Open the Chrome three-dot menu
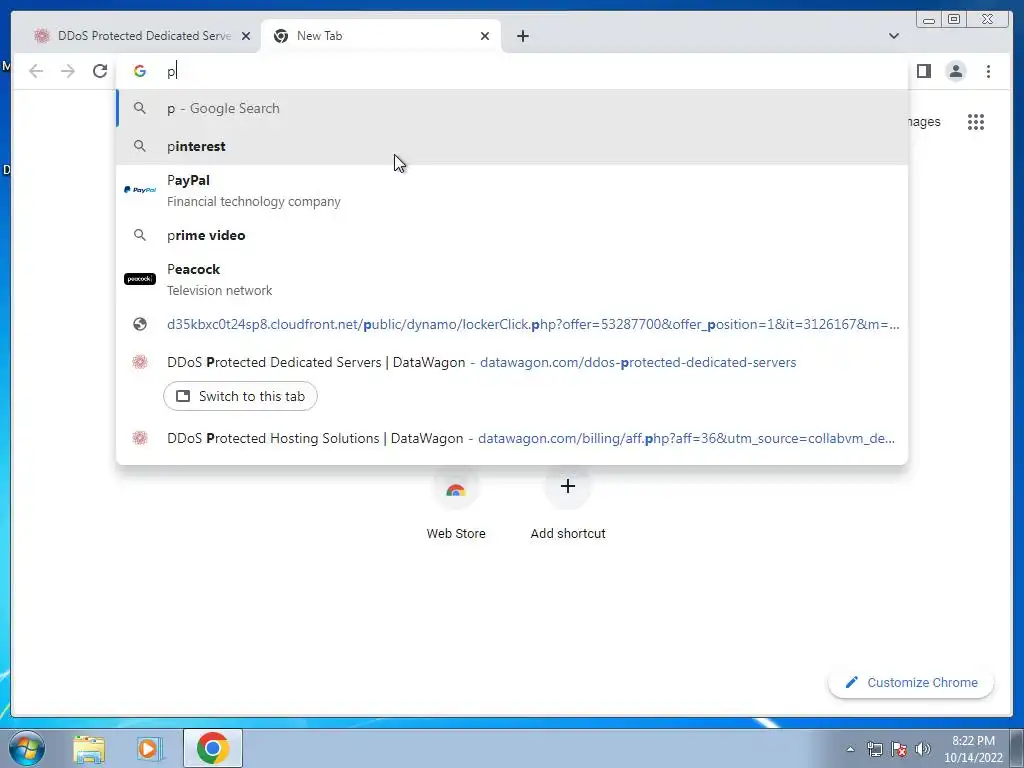This screenshot has height=768, width=1024. coord(988,71)
